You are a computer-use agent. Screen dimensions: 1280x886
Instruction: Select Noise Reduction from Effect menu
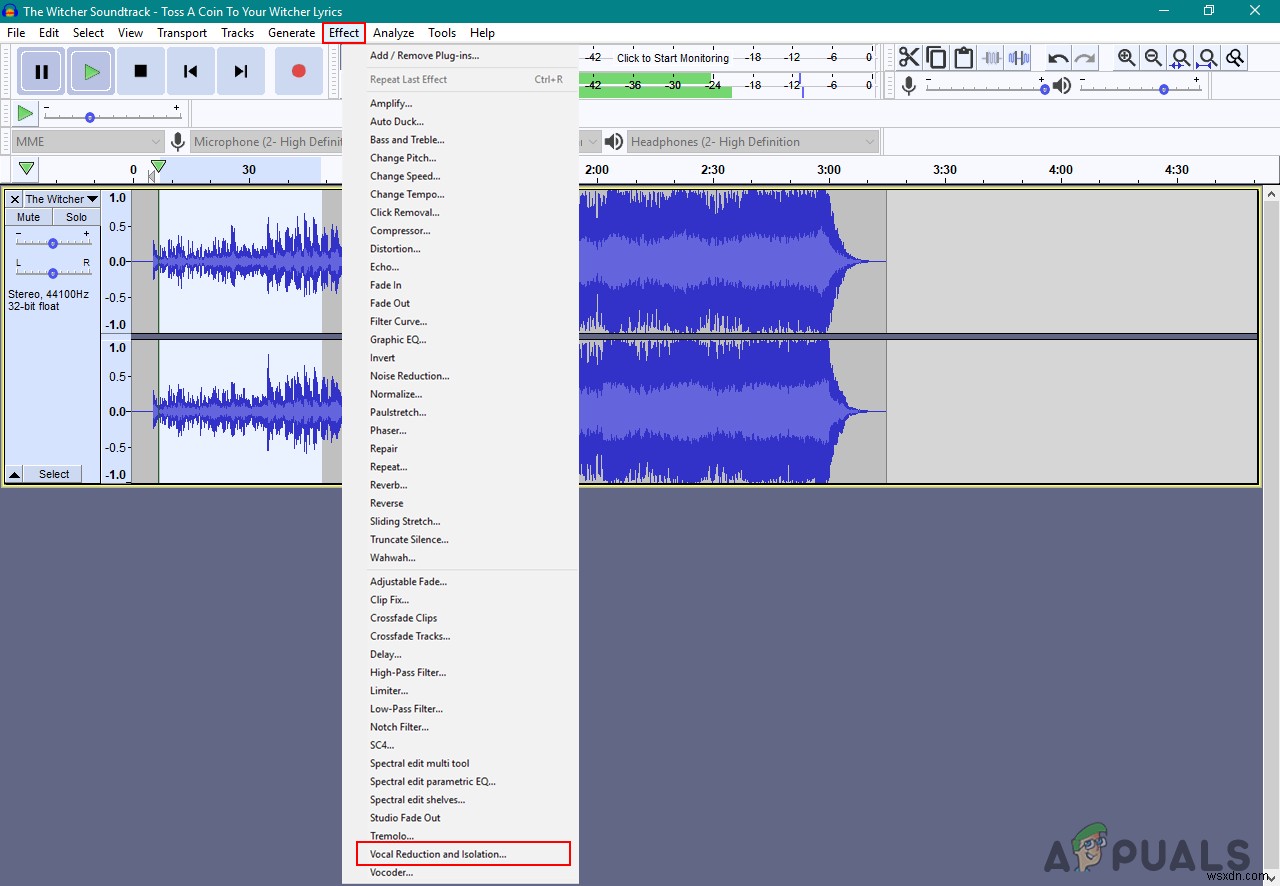coord(409,376)
